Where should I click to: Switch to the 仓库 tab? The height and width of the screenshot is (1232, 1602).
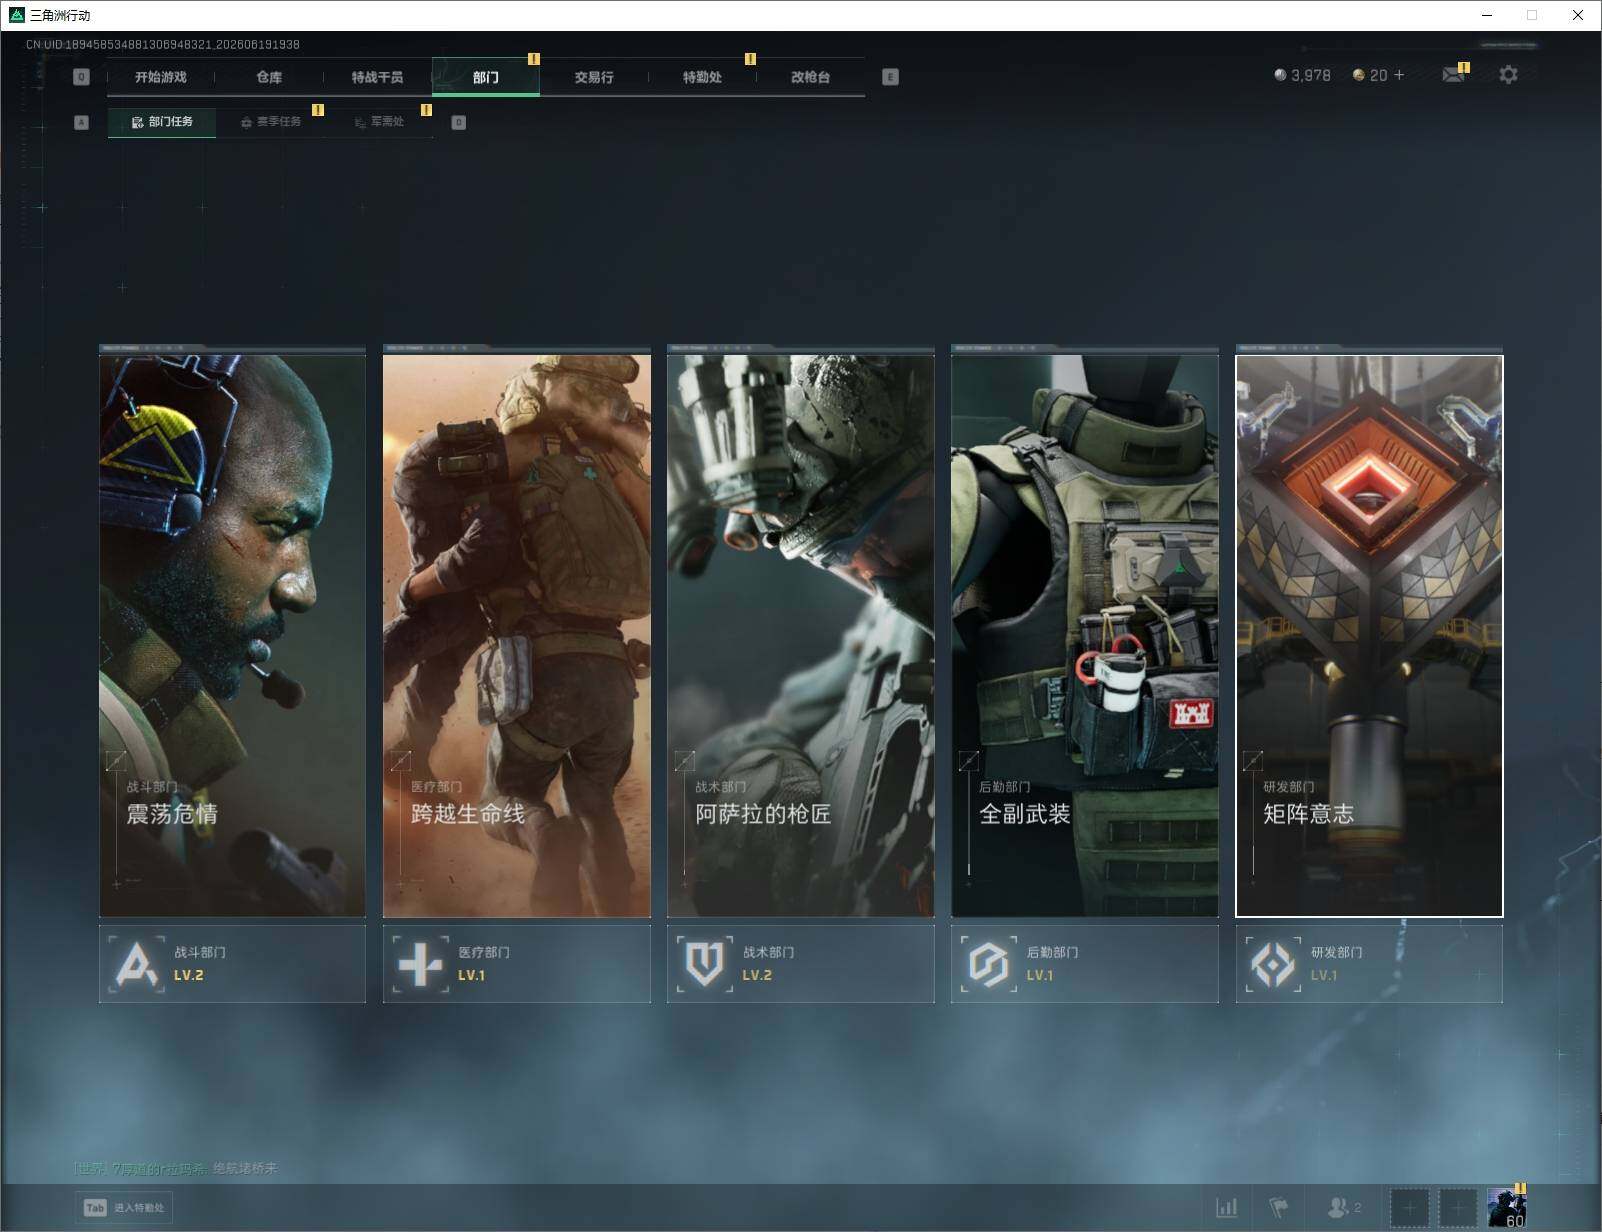coord(269,77)
